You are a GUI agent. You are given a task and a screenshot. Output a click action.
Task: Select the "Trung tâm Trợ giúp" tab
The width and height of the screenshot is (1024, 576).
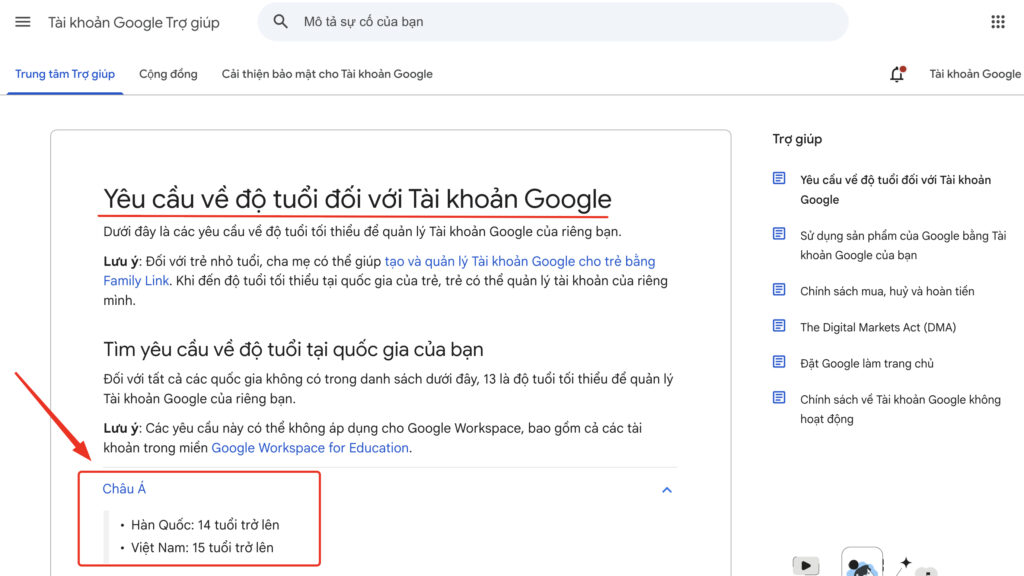[x=64, y=74]
